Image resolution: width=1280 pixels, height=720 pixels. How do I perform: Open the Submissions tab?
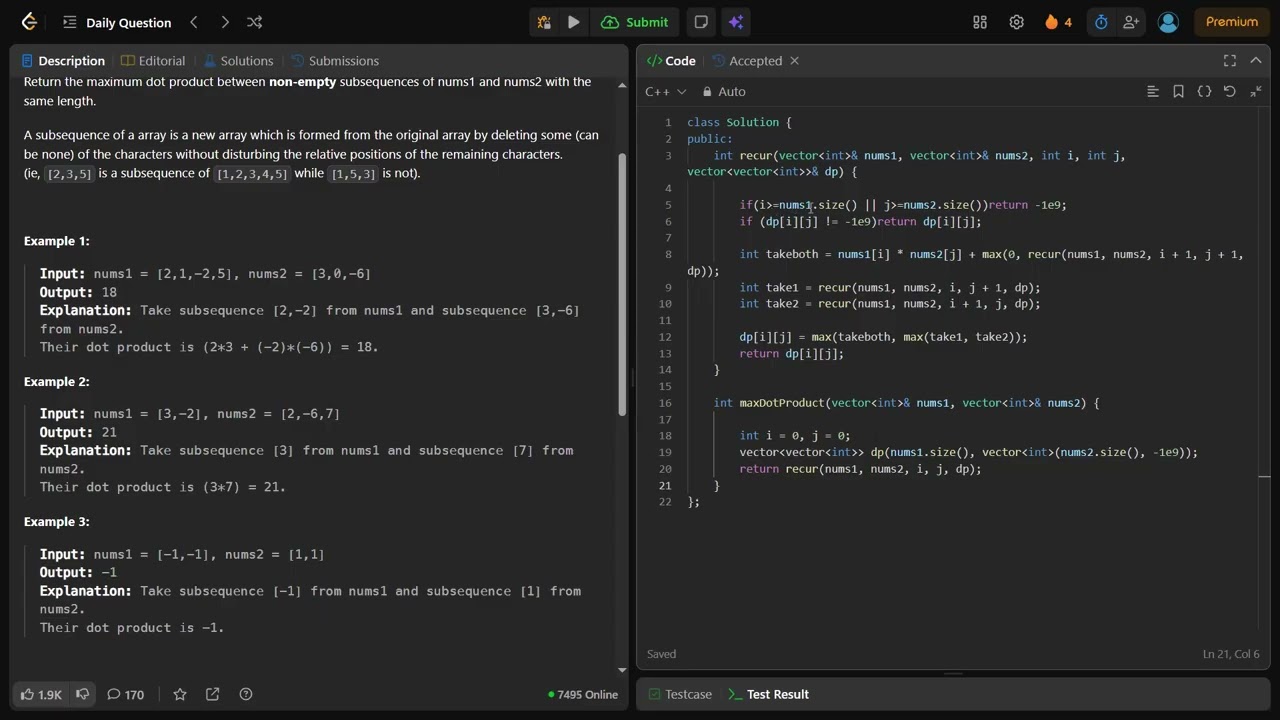pyautogui.click(x=335, y=61)
